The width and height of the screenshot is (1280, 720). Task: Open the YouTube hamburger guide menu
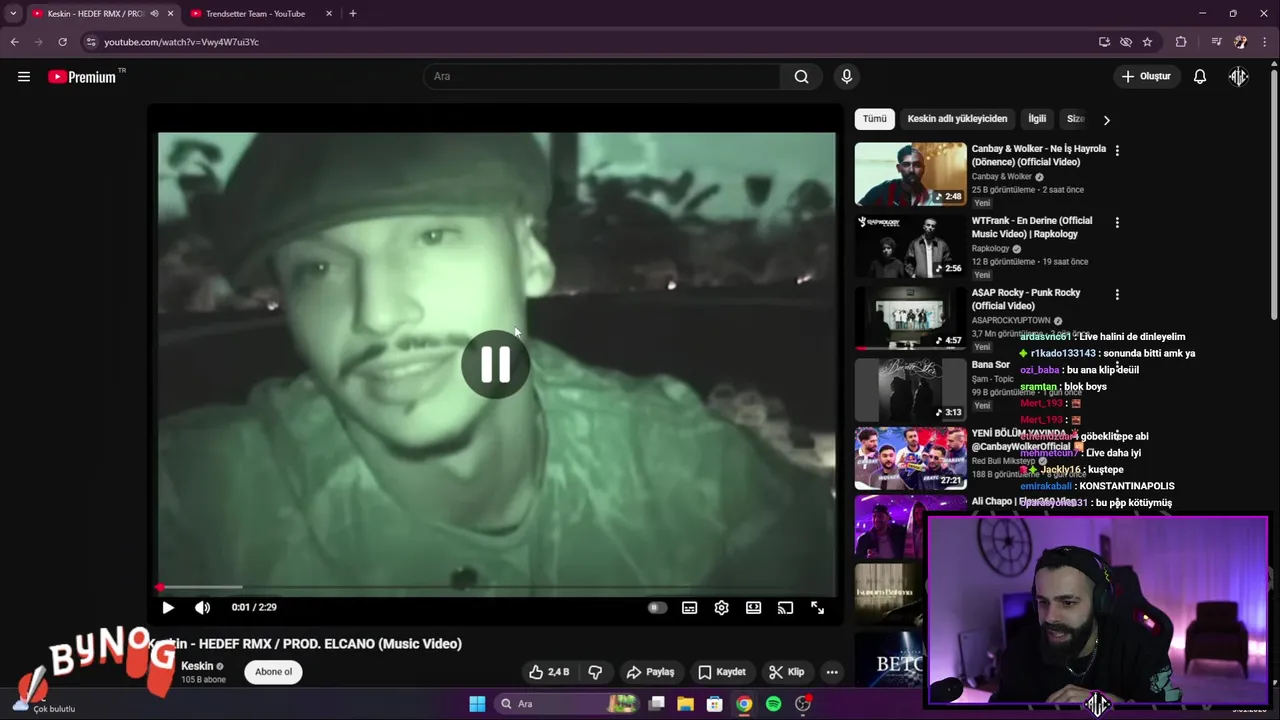click(24, 77)
